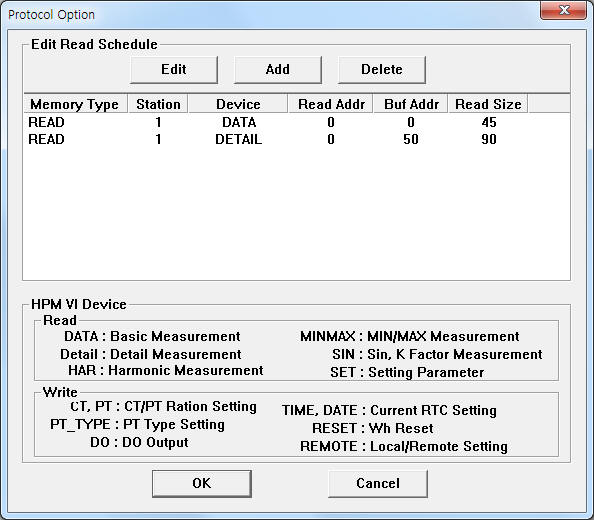Select the DETAIL device cell
Image resolution: width=594 pixels, height=520 pixels.
(x=238, y=139)
